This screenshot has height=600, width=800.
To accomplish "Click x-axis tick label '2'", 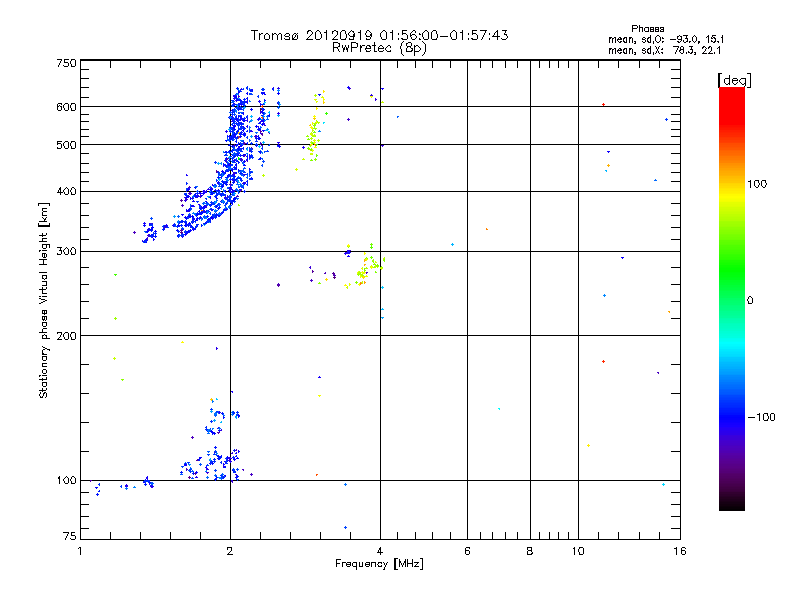I will tap(230, 551).
